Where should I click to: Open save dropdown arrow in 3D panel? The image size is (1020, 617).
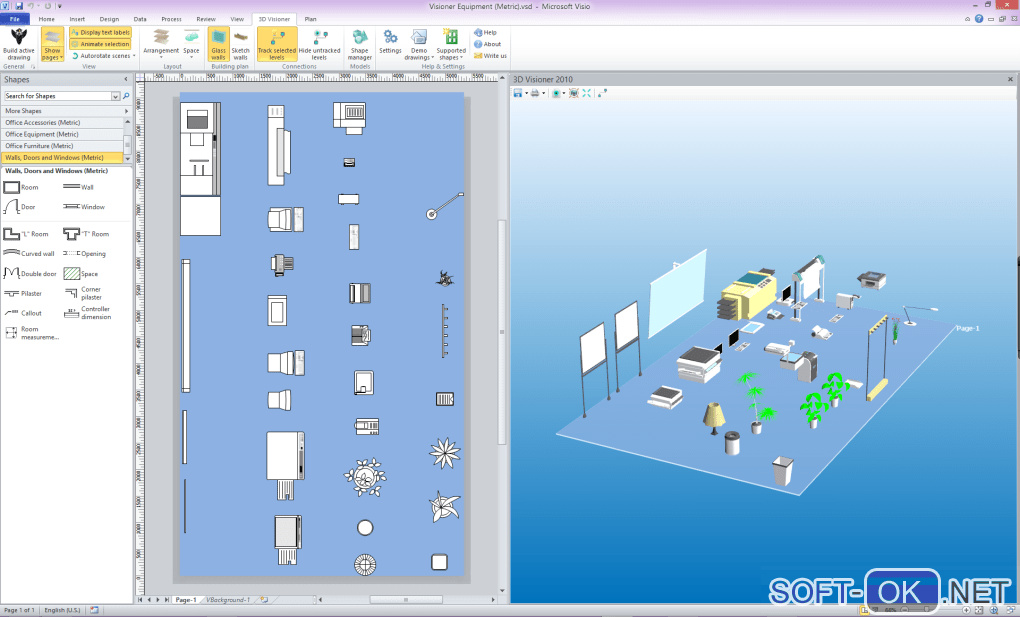coord(526,93)
